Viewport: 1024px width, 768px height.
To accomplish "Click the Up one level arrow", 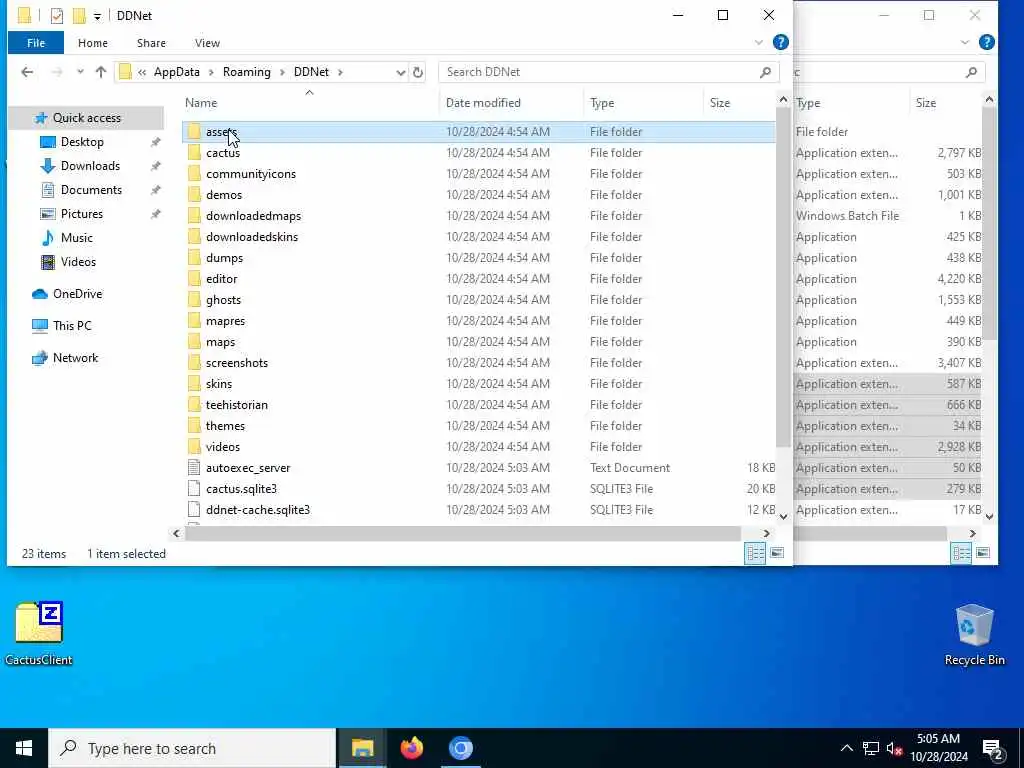I will pos(101,72).
